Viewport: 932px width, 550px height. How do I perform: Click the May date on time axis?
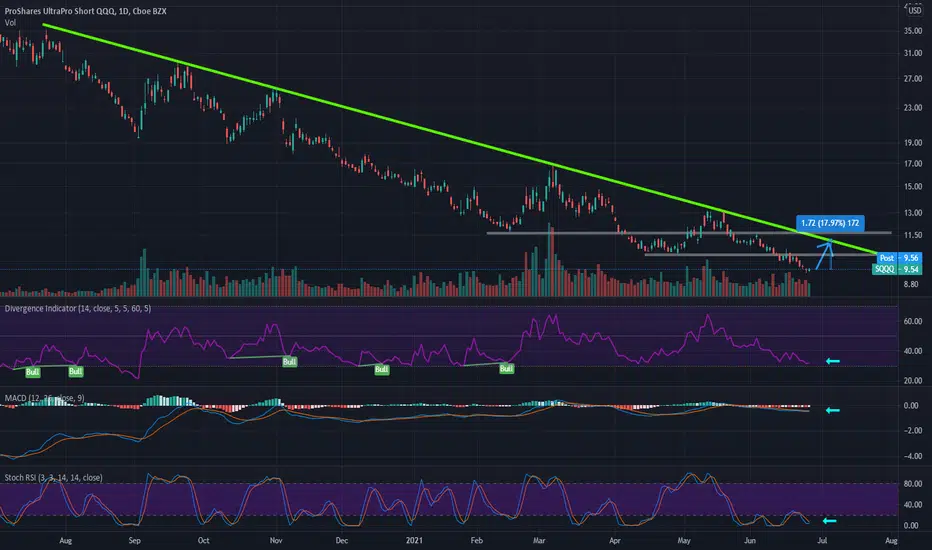coord(684,540)
